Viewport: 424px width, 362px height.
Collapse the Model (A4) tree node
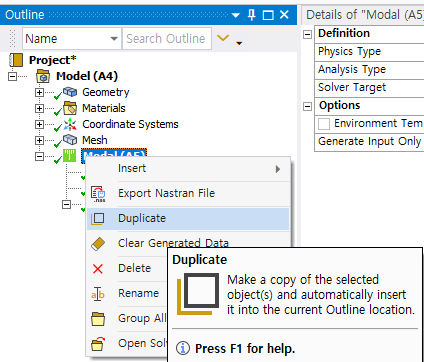point(12,76)
